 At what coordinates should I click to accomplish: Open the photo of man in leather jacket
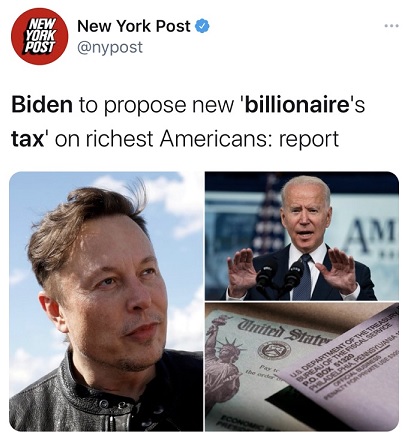[x=106, y=301]
